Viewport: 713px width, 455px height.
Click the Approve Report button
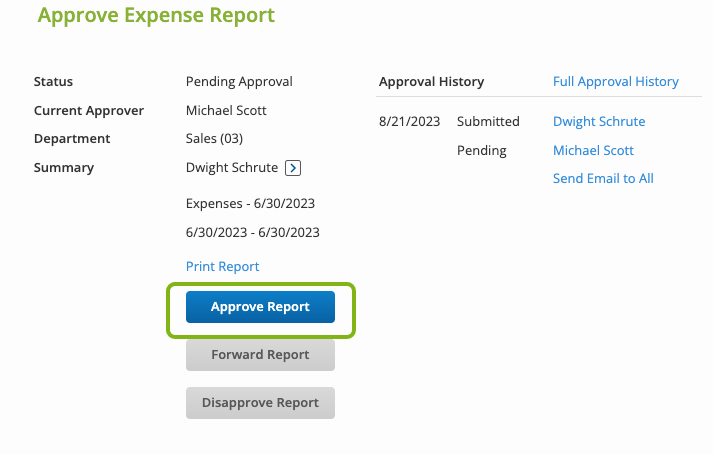pyautogui.click(x=260, y=307)
